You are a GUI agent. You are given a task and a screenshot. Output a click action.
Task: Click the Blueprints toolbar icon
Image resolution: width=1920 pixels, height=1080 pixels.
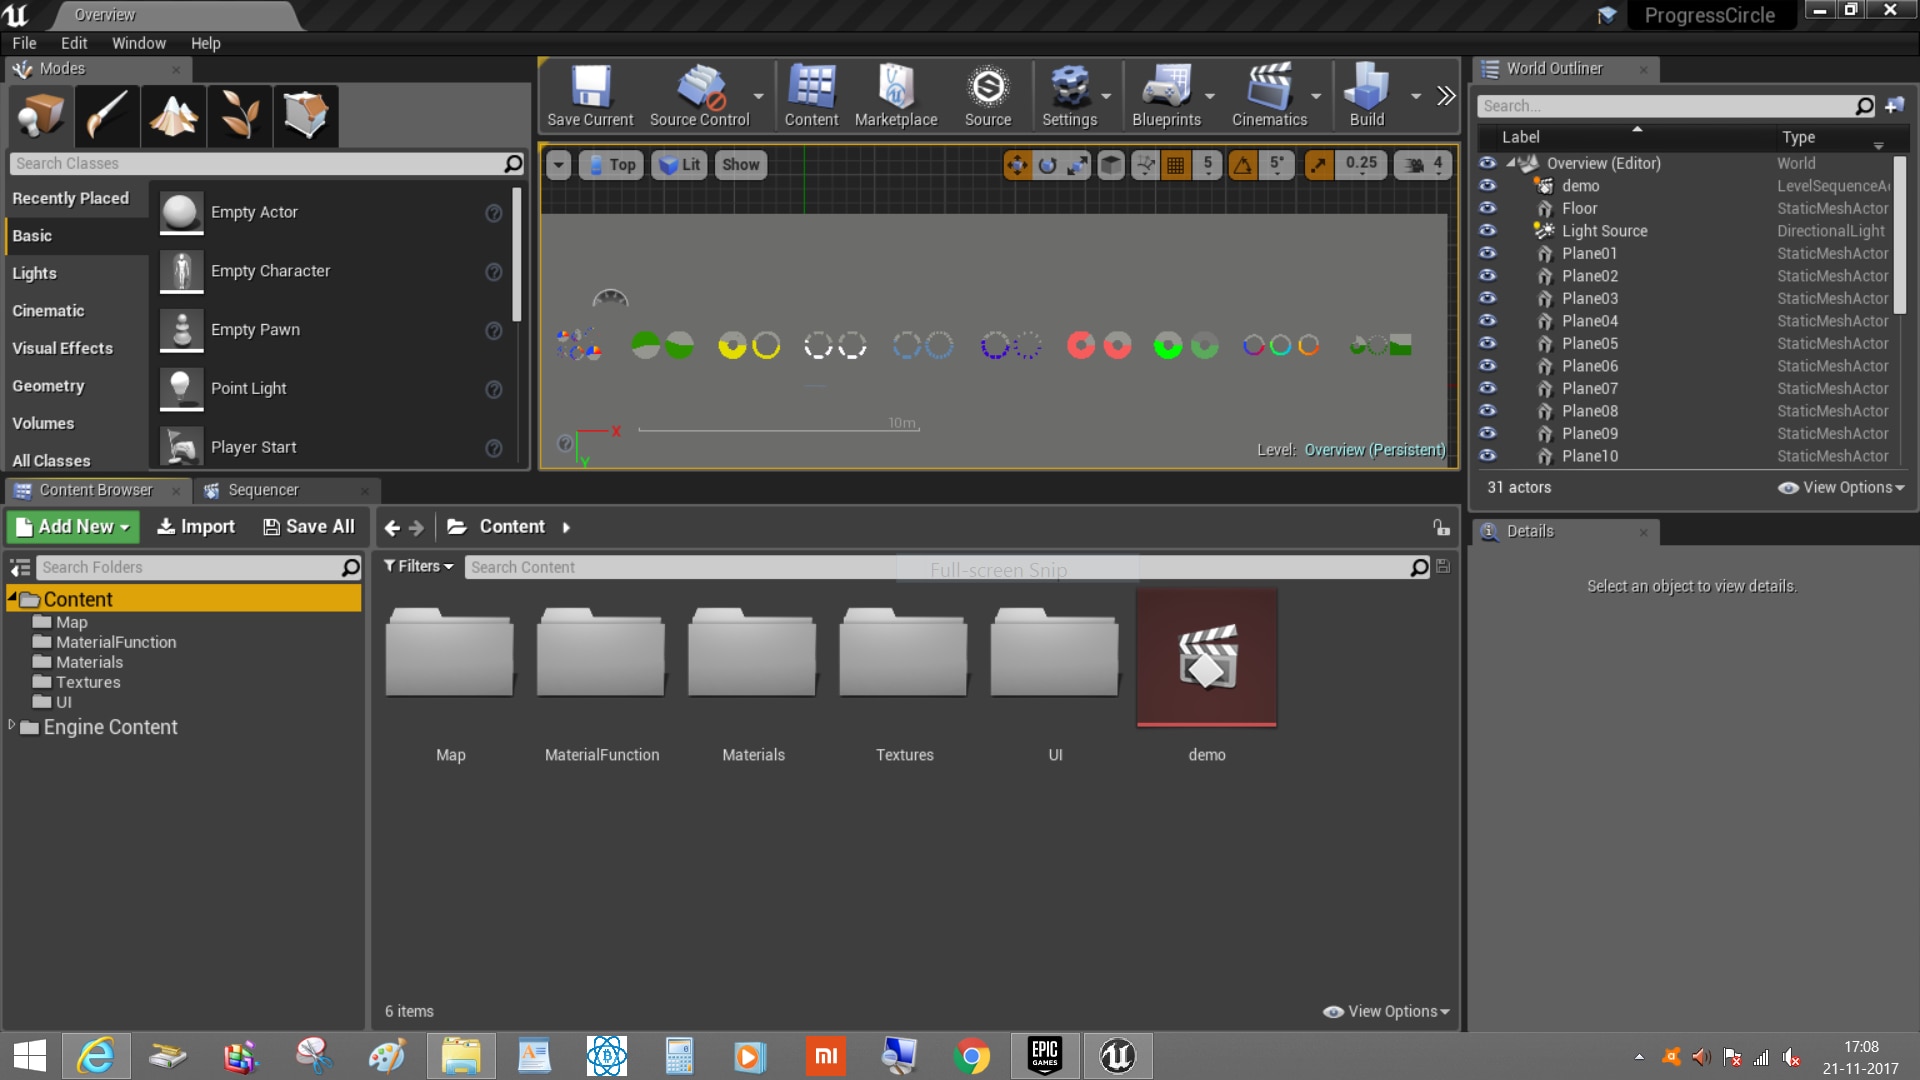coord(1166,95)
